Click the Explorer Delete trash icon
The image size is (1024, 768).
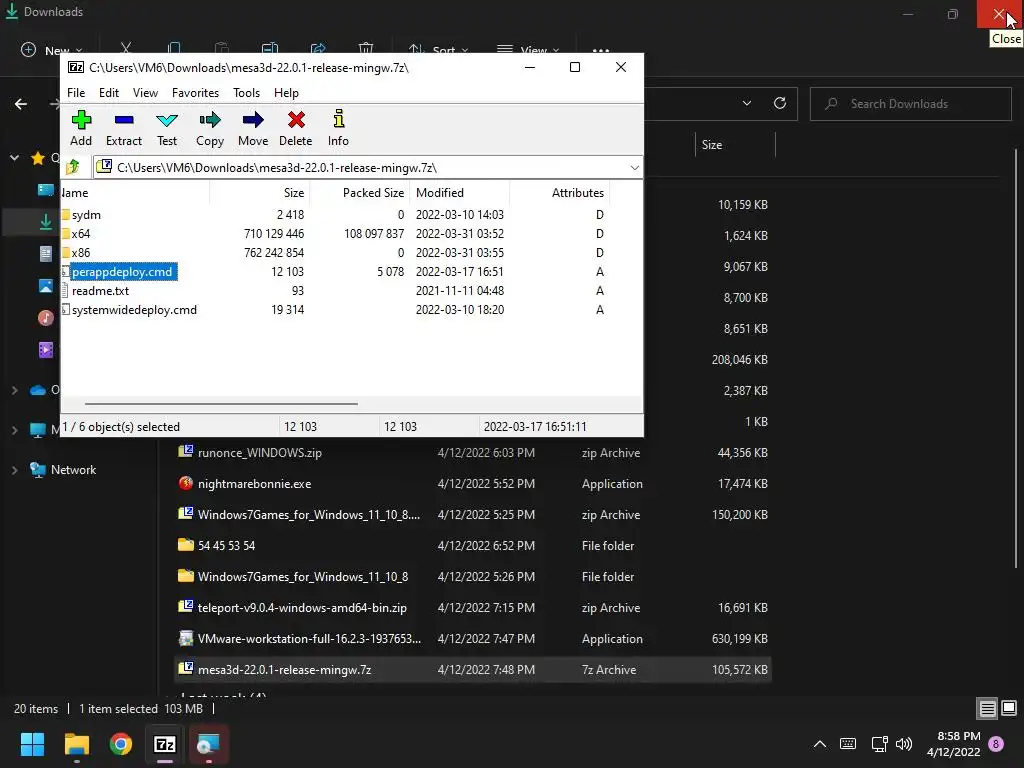point(366,49)
